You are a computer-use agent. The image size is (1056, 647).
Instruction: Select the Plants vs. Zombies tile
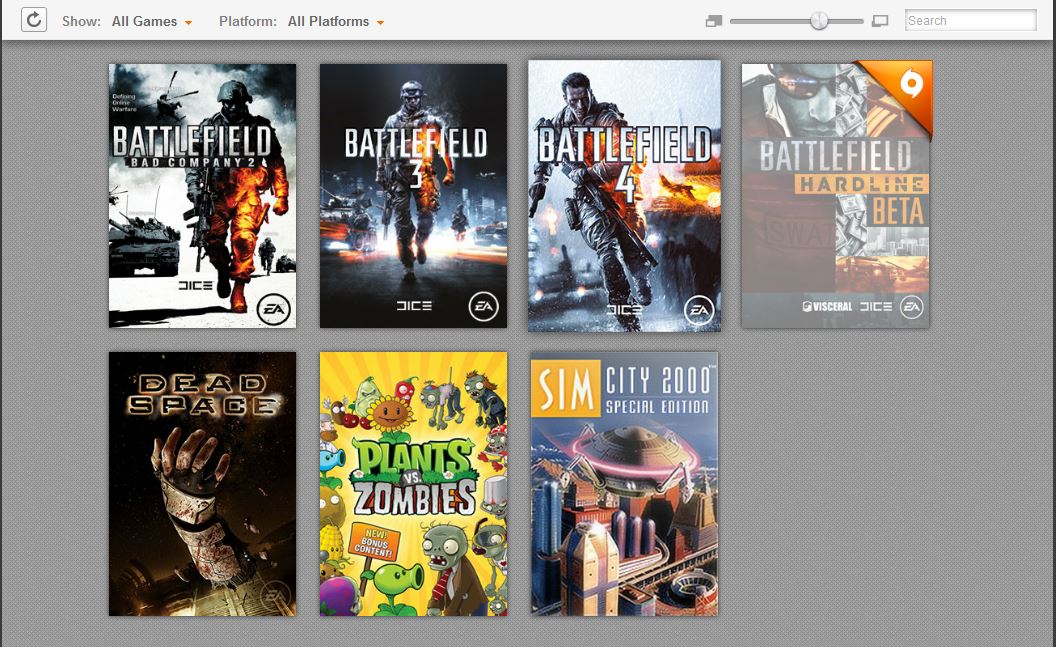[413, 484]
